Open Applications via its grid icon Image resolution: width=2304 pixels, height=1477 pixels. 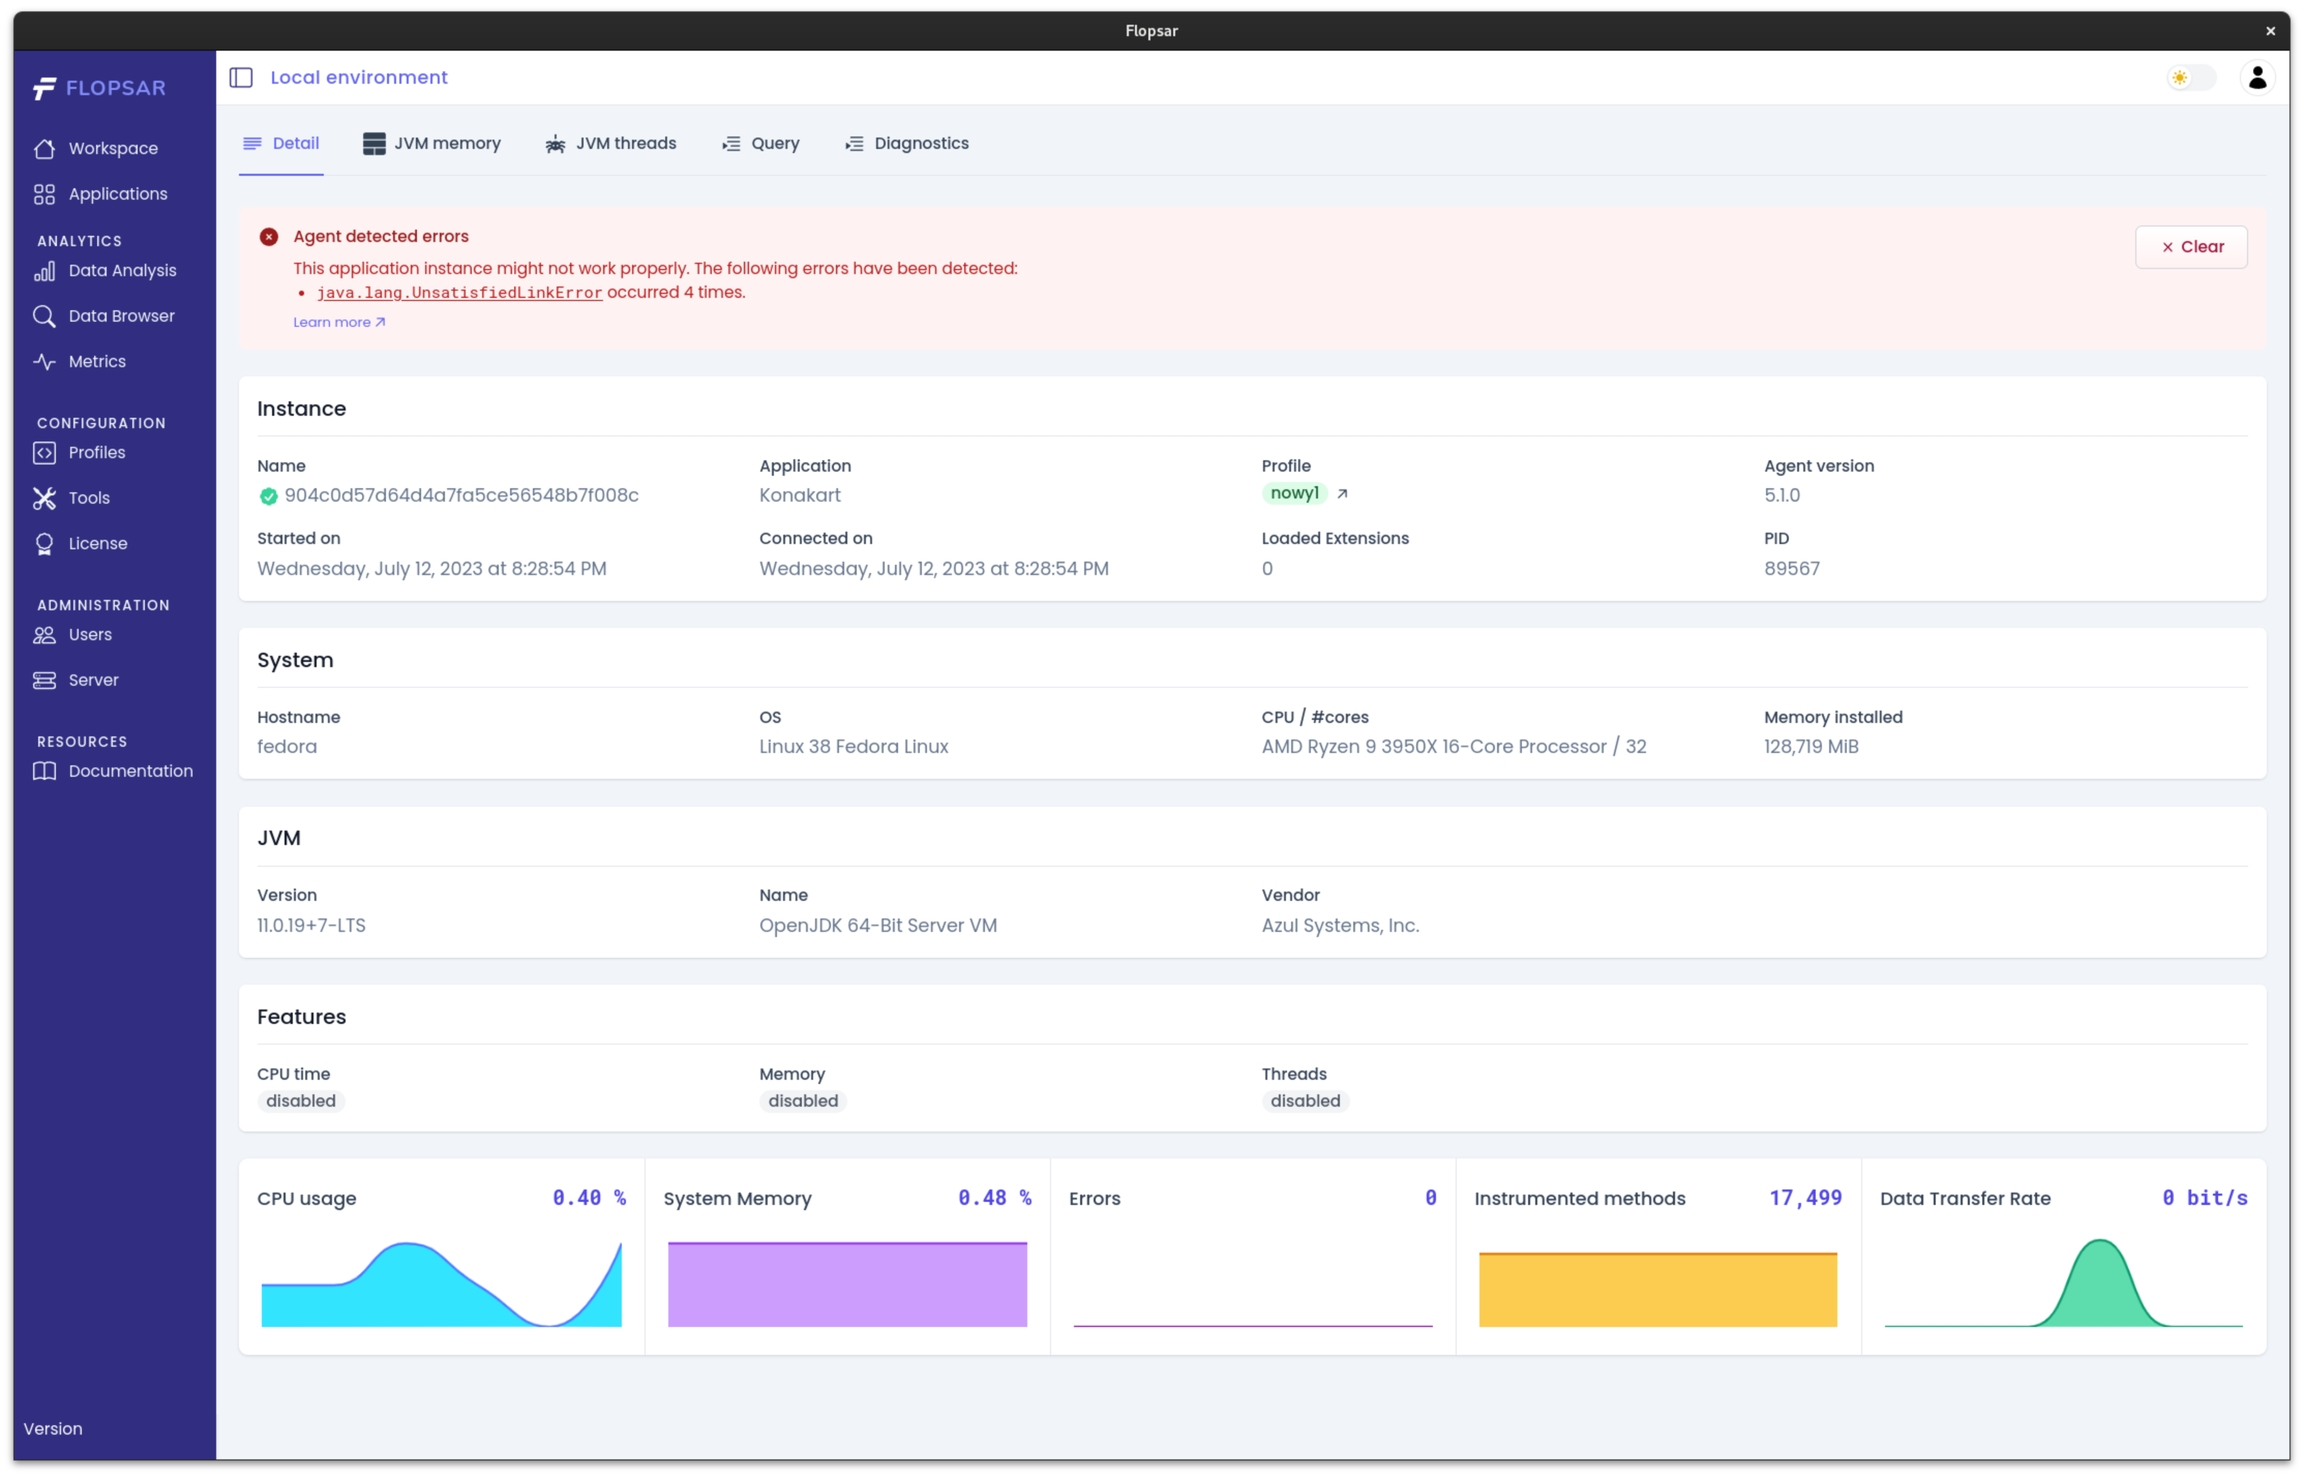coord(44,194)
